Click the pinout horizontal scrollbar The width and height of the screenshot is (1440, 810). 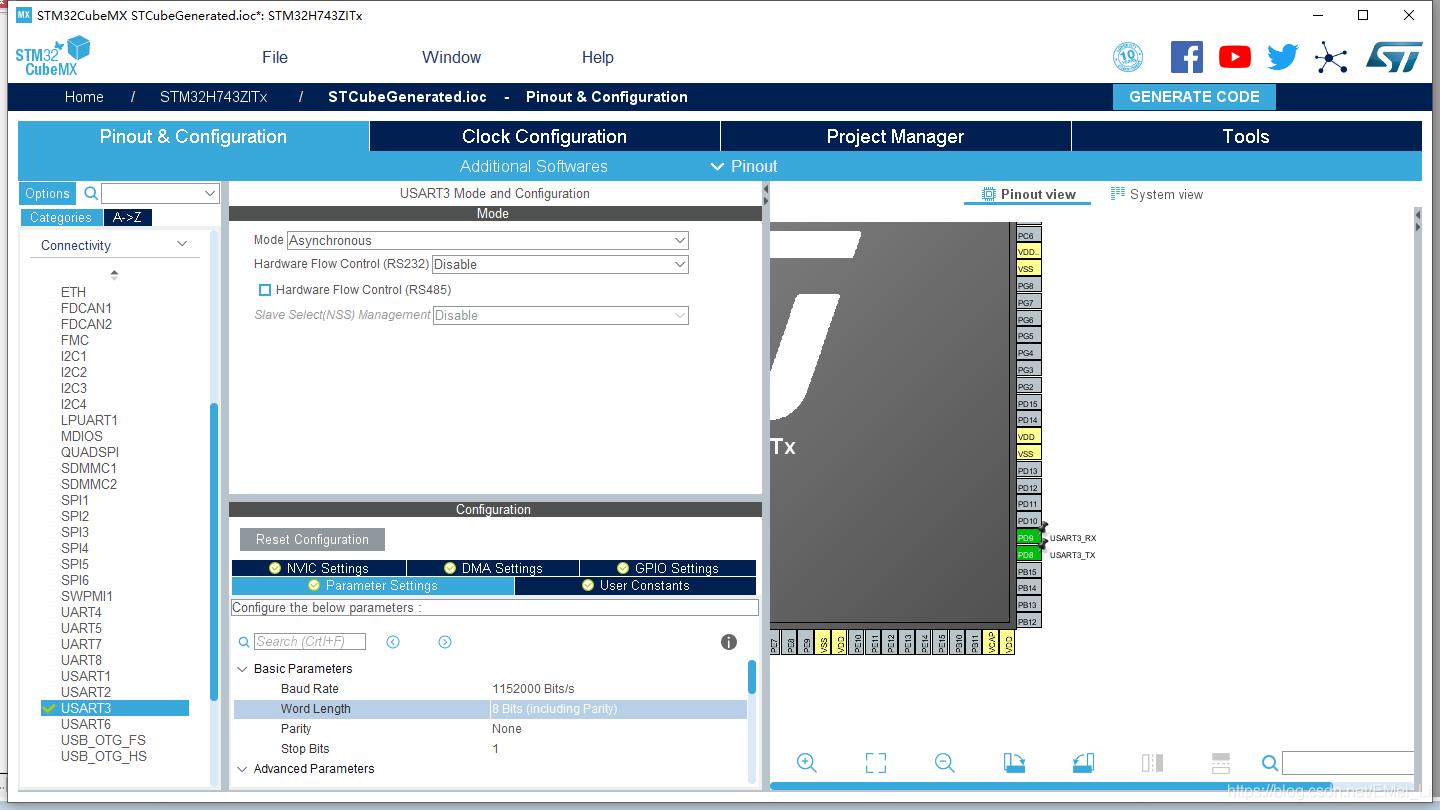(x=1051, y=786)
